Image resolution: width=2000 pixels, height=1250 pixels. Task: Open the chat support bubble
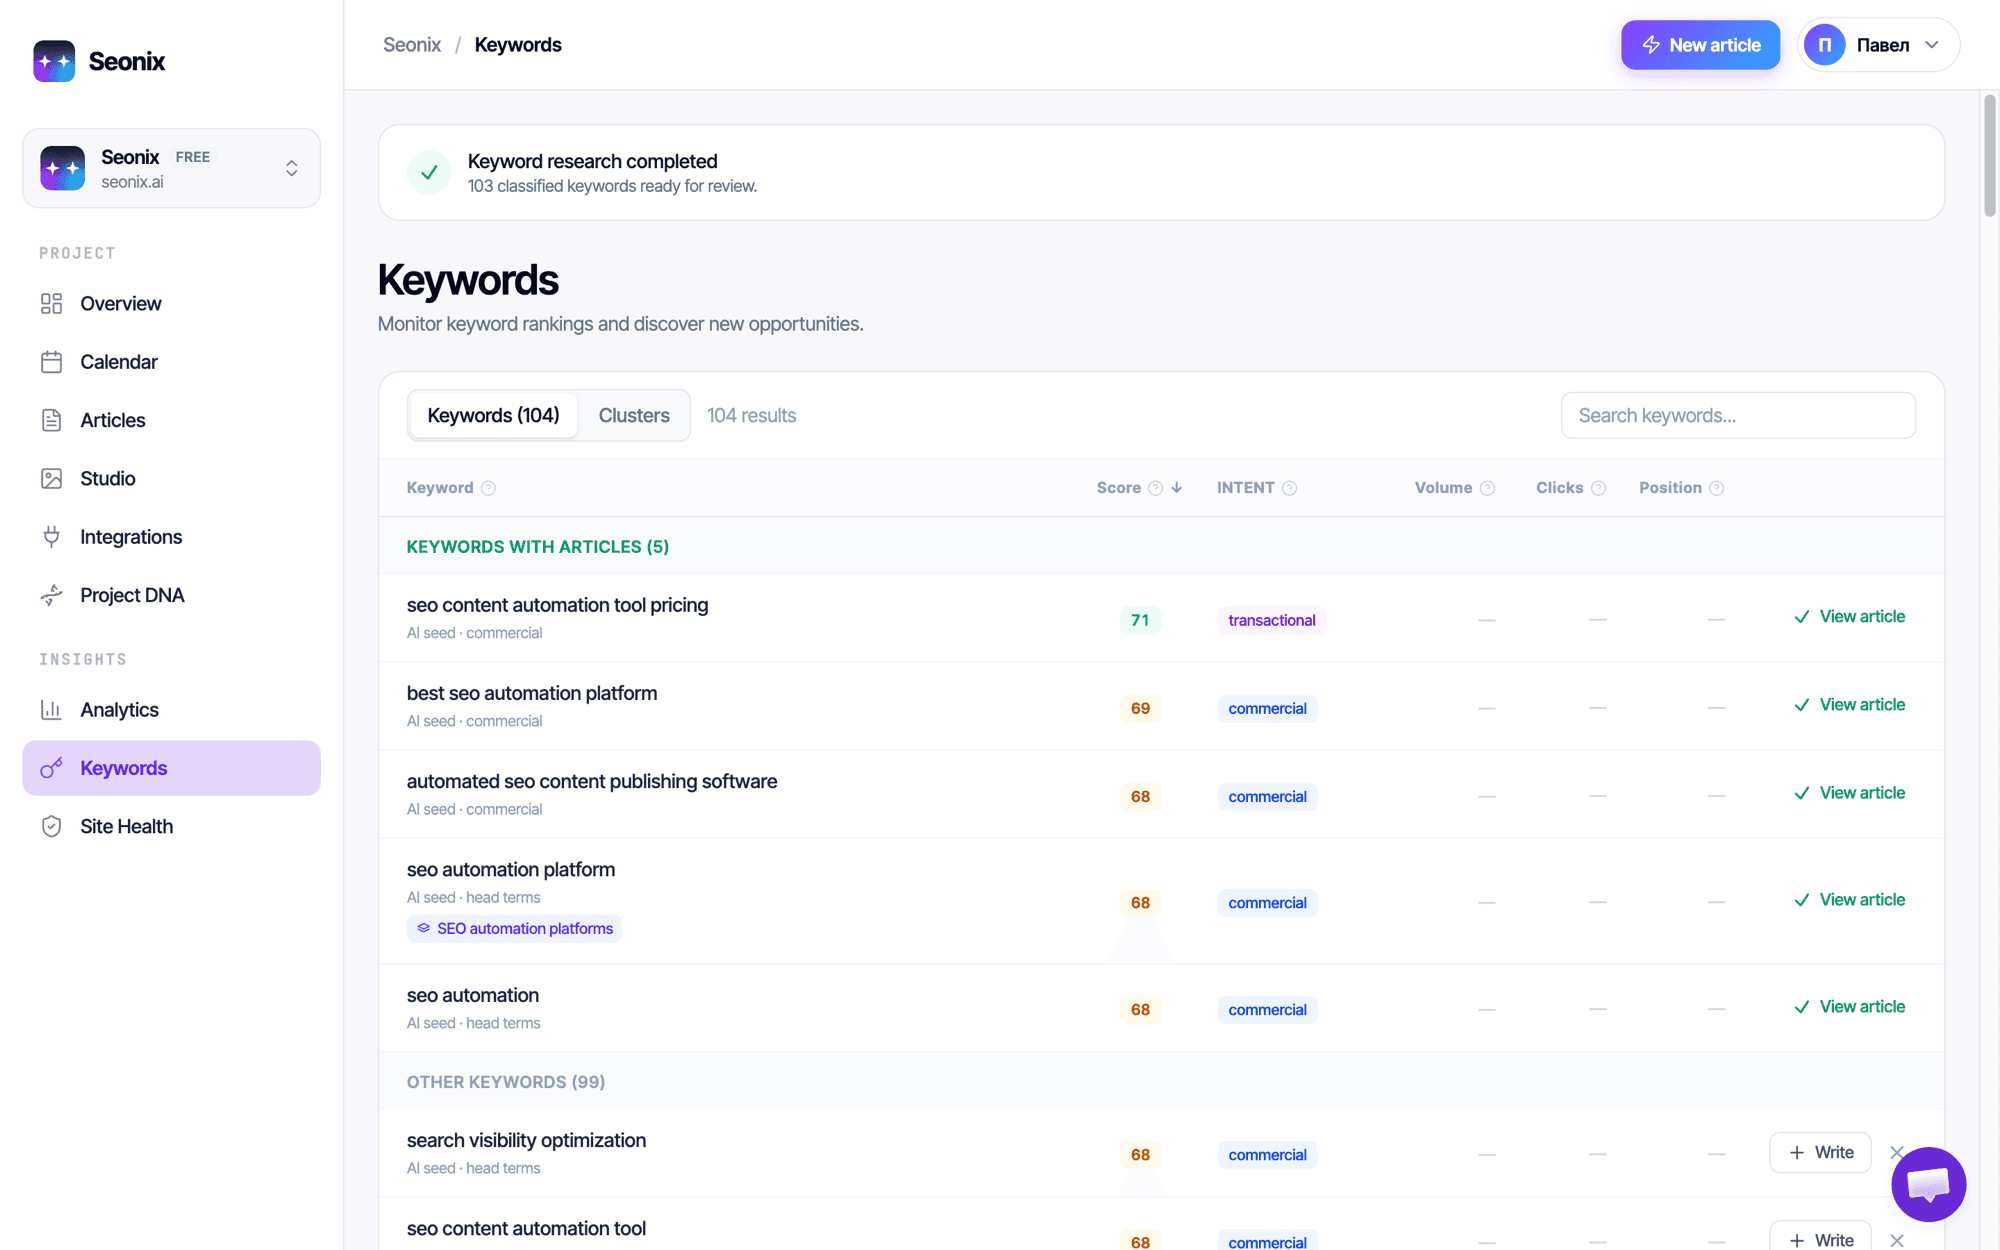coord(1928,1184)
